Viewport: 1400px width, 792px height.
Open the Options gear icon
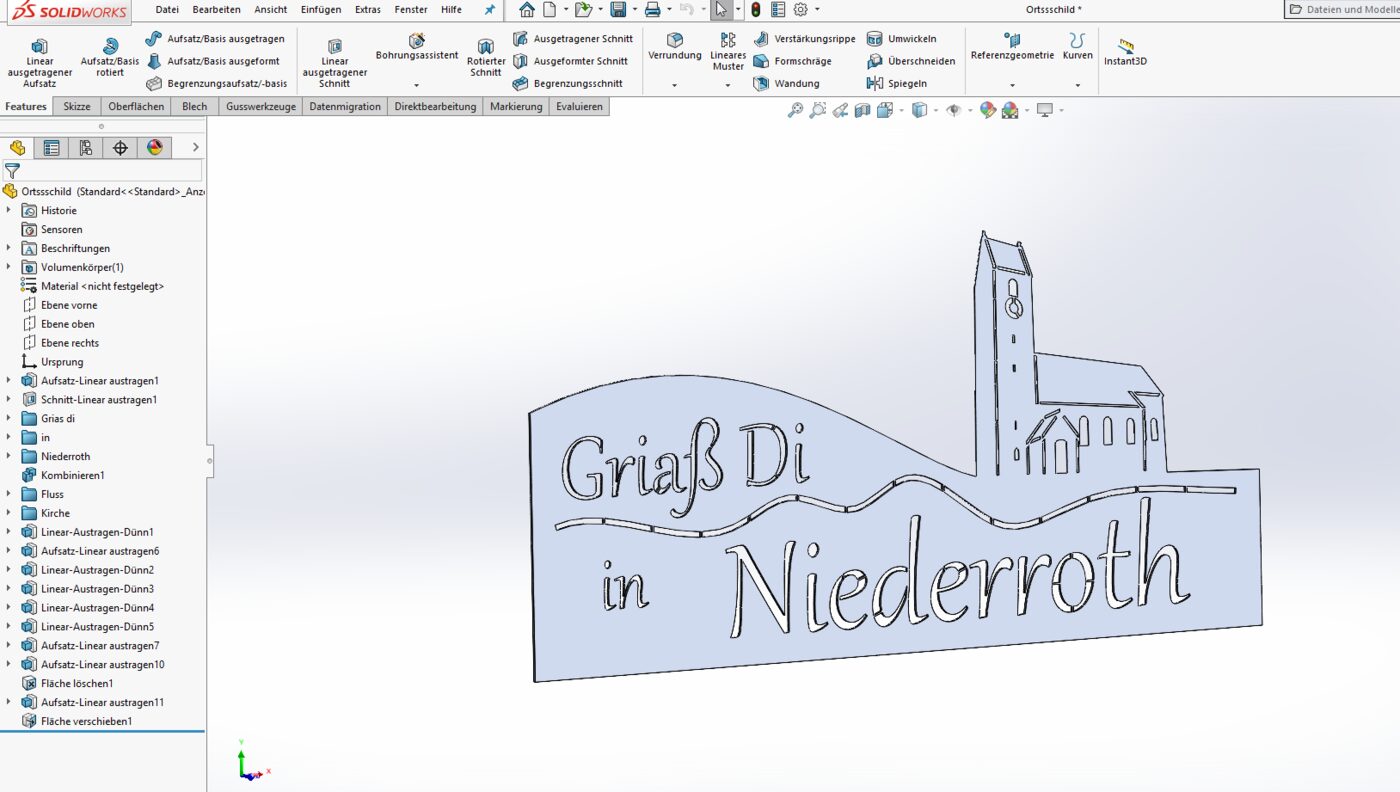pyautogui.click(x=800, y=10)
